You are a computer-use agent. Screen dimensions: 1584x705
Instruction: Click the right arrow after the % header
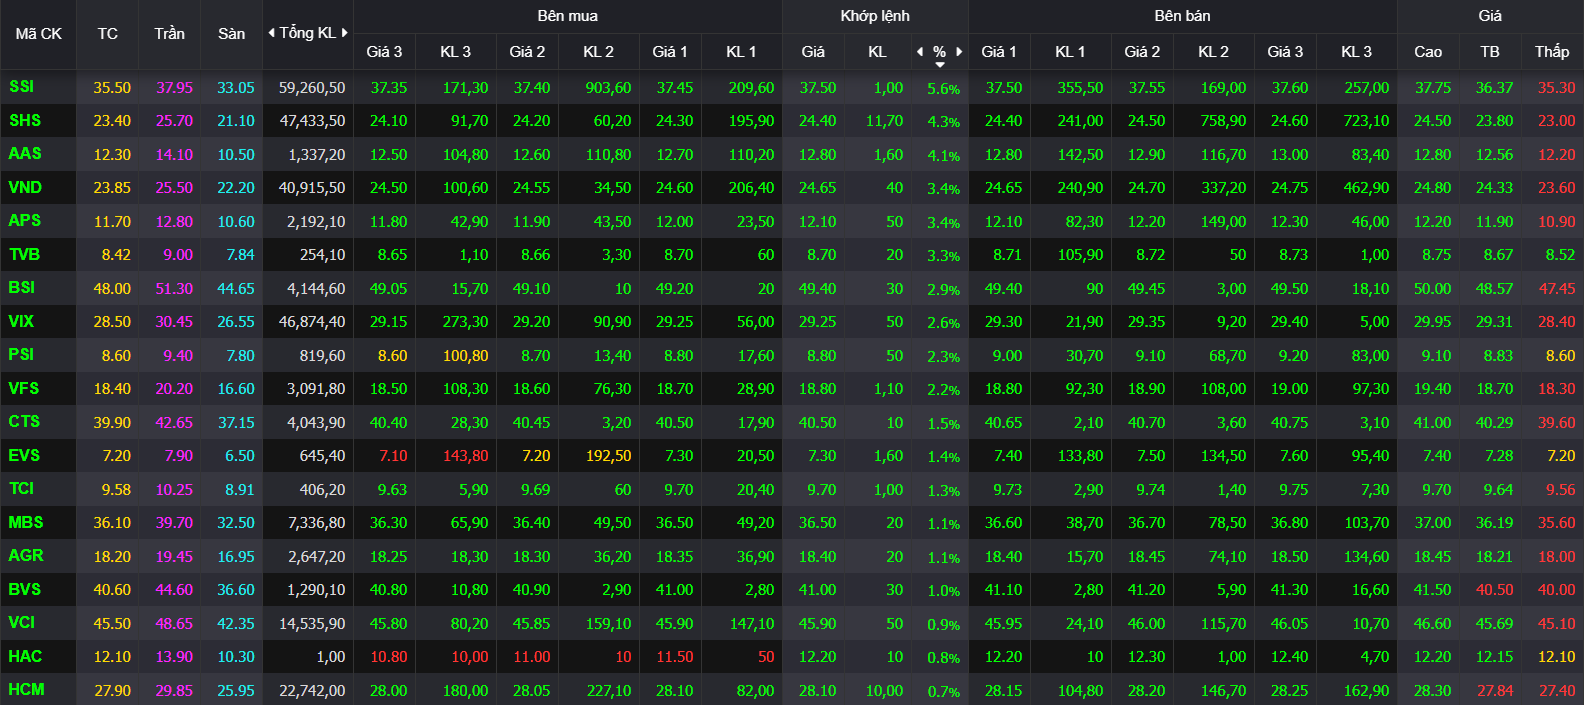(x=959, y=51)
